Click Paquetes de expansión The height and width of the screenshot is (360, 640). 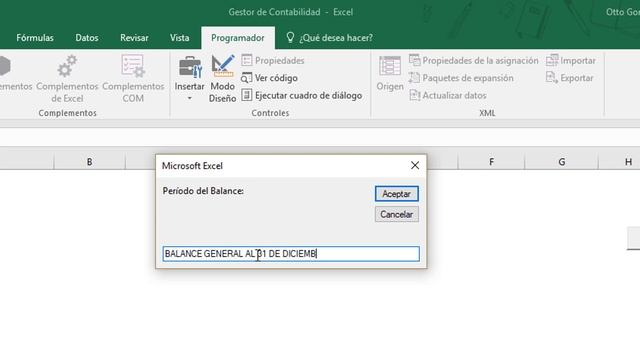click(x=461, y=78)
